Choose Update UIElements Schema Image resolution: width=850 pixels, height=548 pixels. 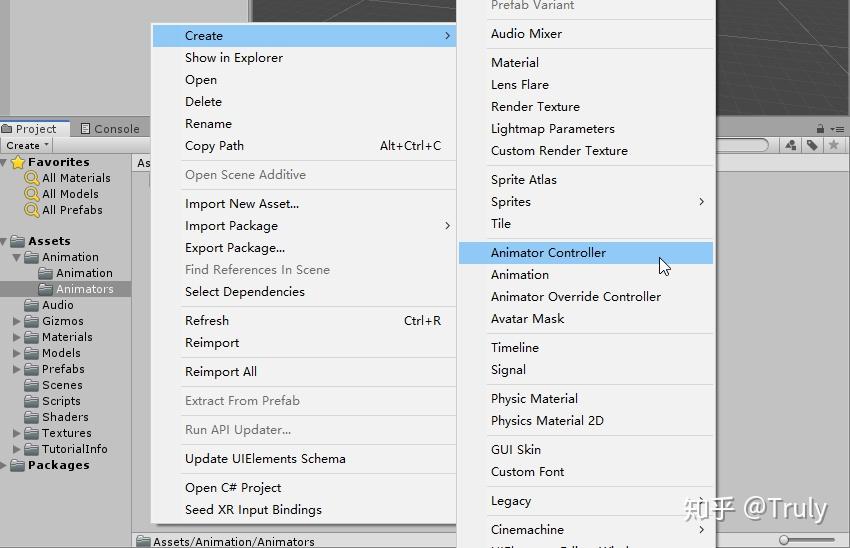pos(304,459)
